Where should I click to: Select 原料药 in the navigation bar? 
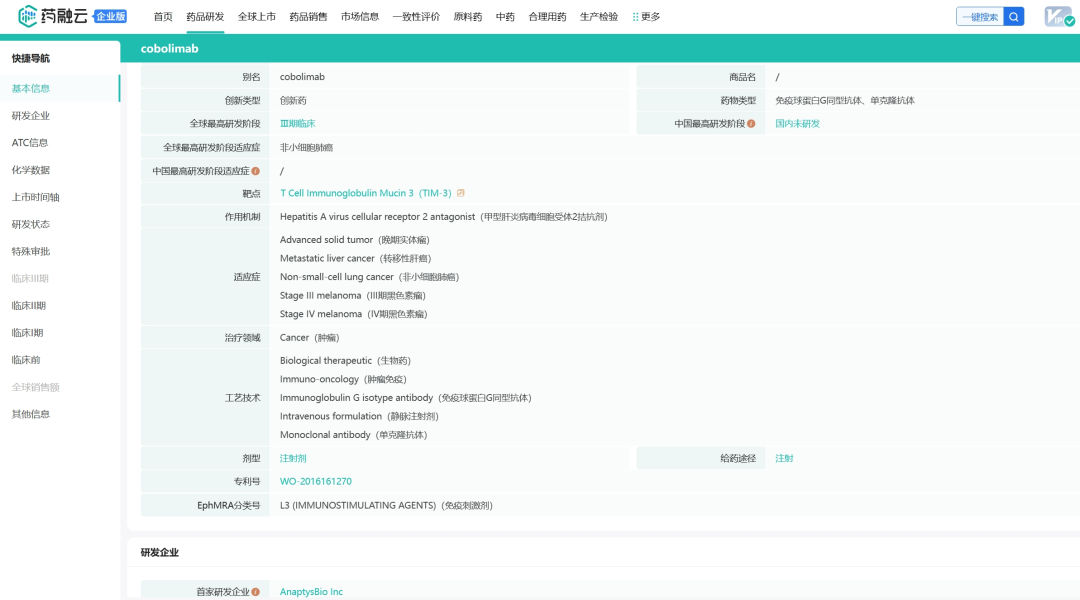pyautogui.click(x=468, y=17)
